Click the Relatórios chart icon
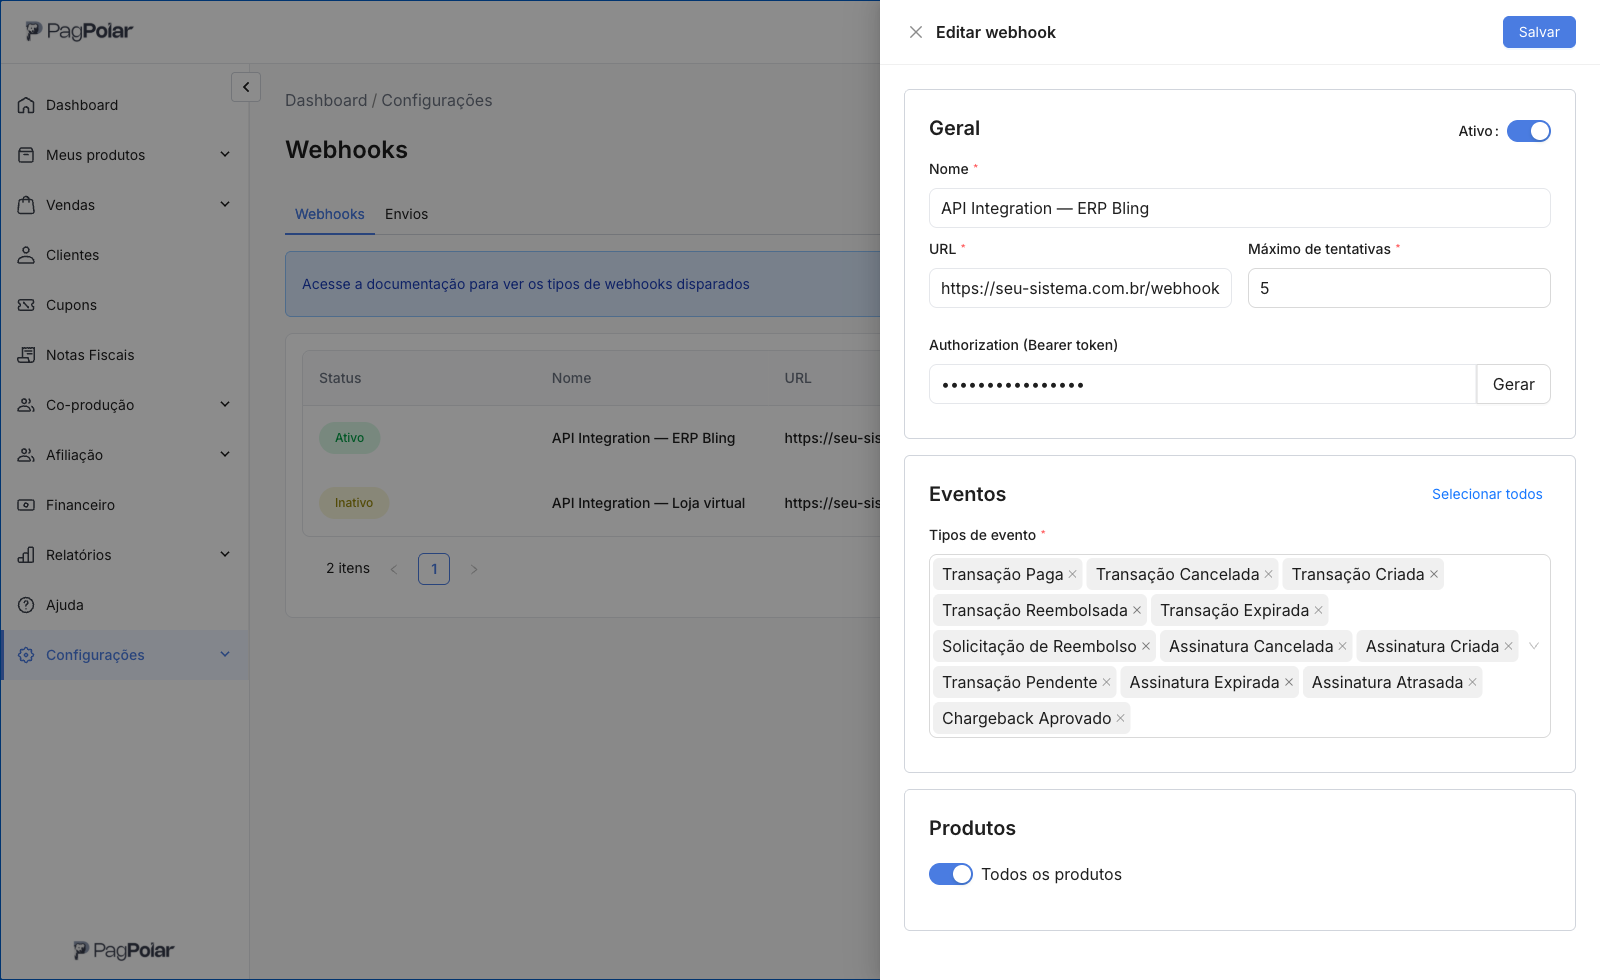 26,555
